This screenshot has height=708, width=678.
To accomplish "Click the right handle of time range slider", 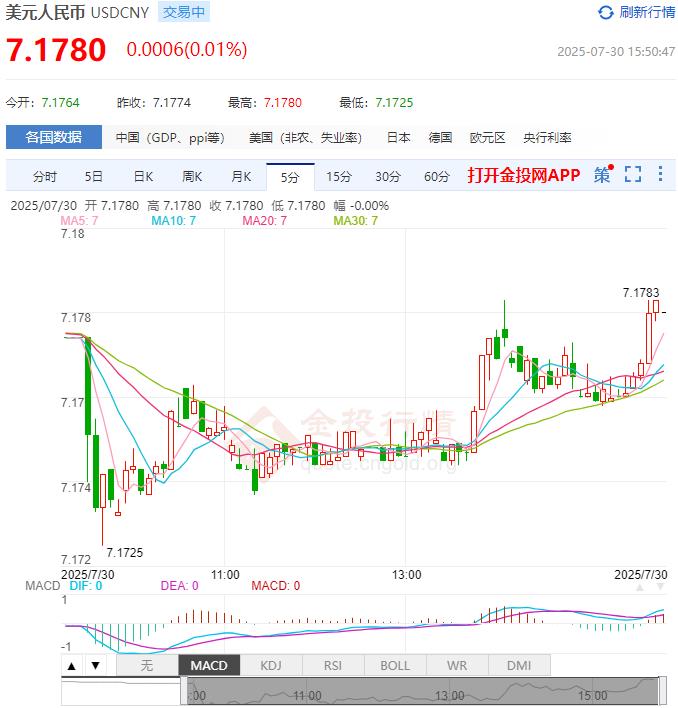I will (x=662, y=691).
